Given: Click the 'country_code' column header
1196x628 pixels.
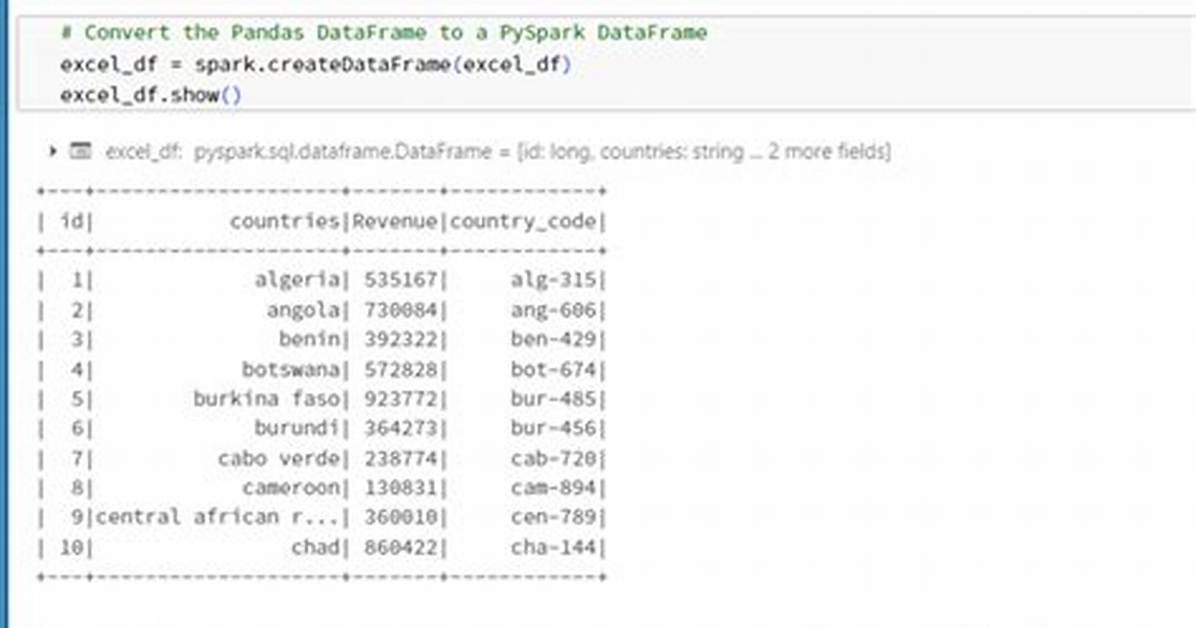Looking at the screenshot, I should click(523, 221).
